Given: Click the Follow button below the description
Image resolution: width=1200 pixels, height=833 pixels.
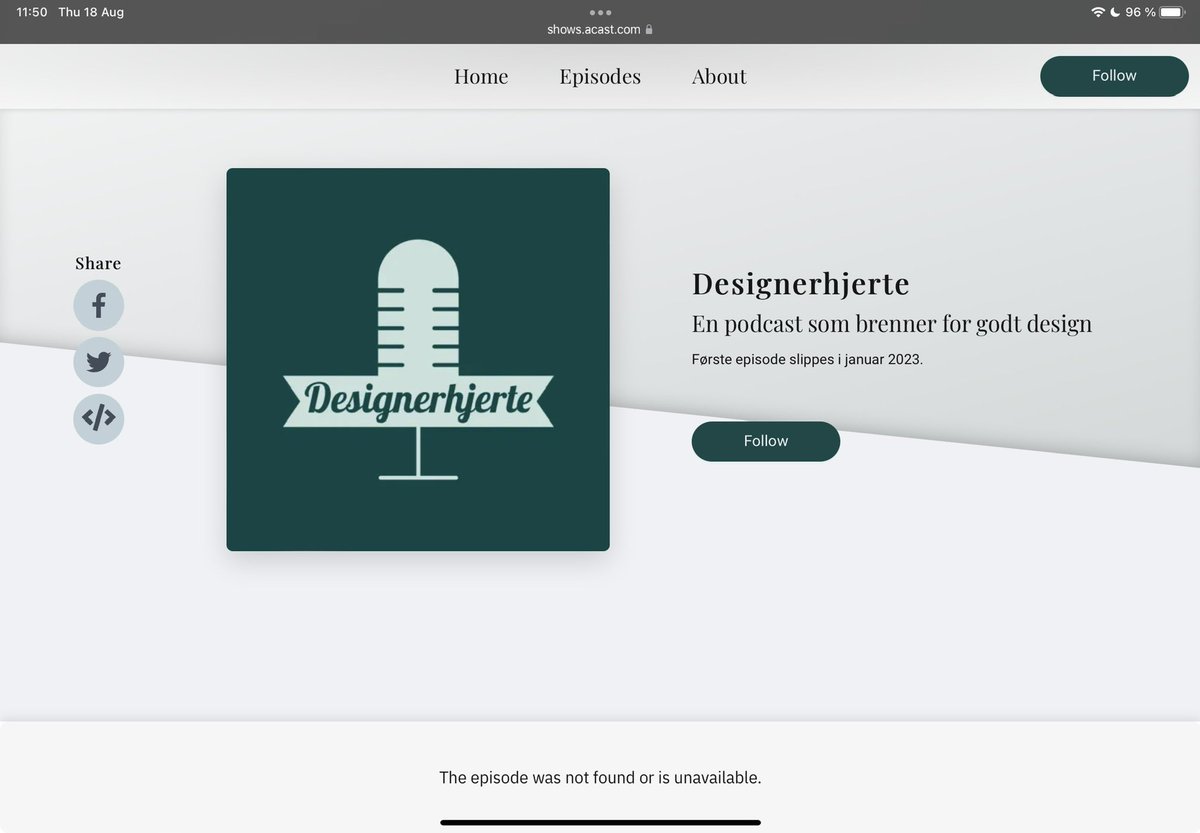Looking at the screenshot, I should 766,441.
